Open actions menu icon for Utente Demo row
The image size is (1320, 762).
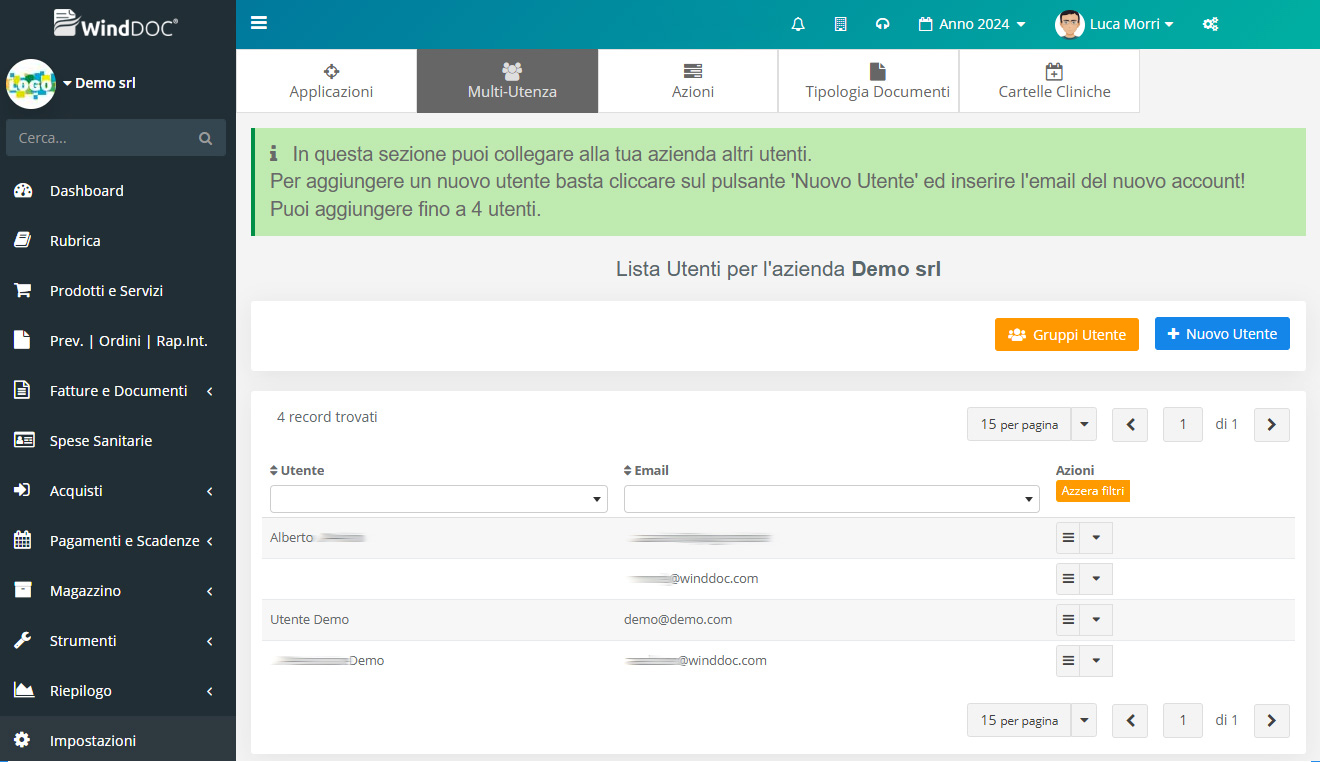(1068, 620)
